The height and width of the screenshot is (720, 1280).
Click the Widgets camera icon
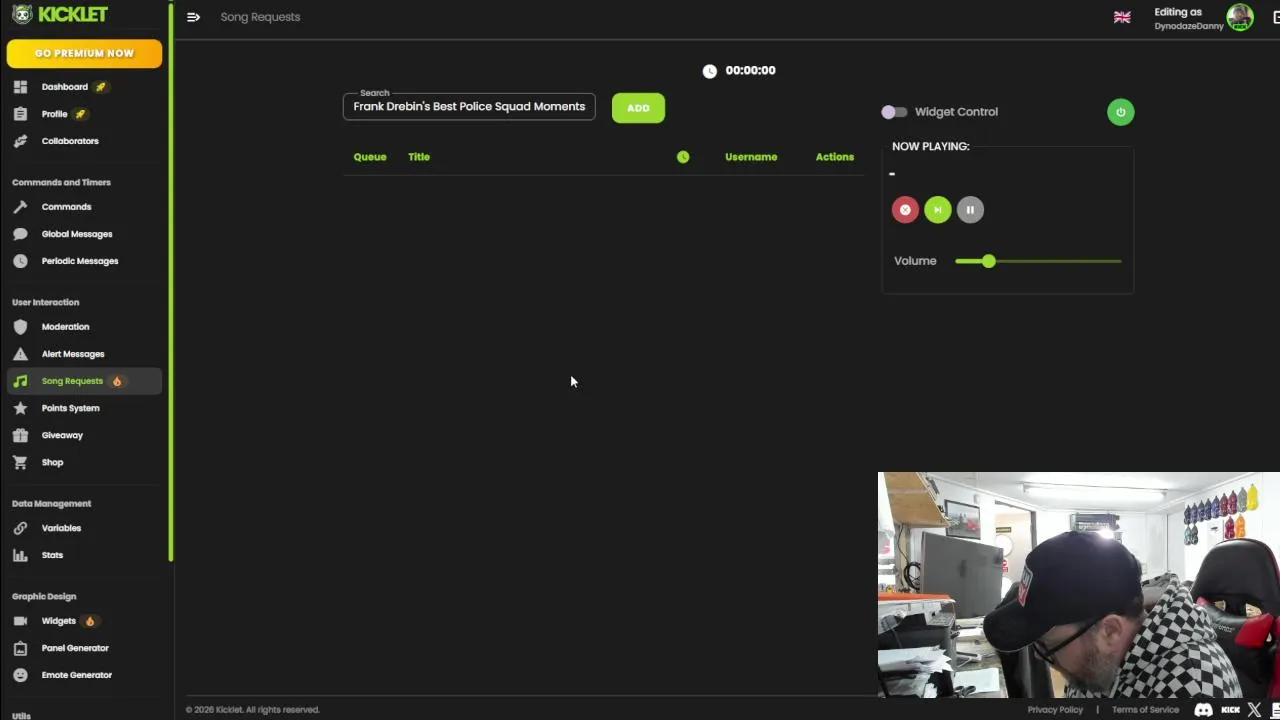[x=20, y=621]
